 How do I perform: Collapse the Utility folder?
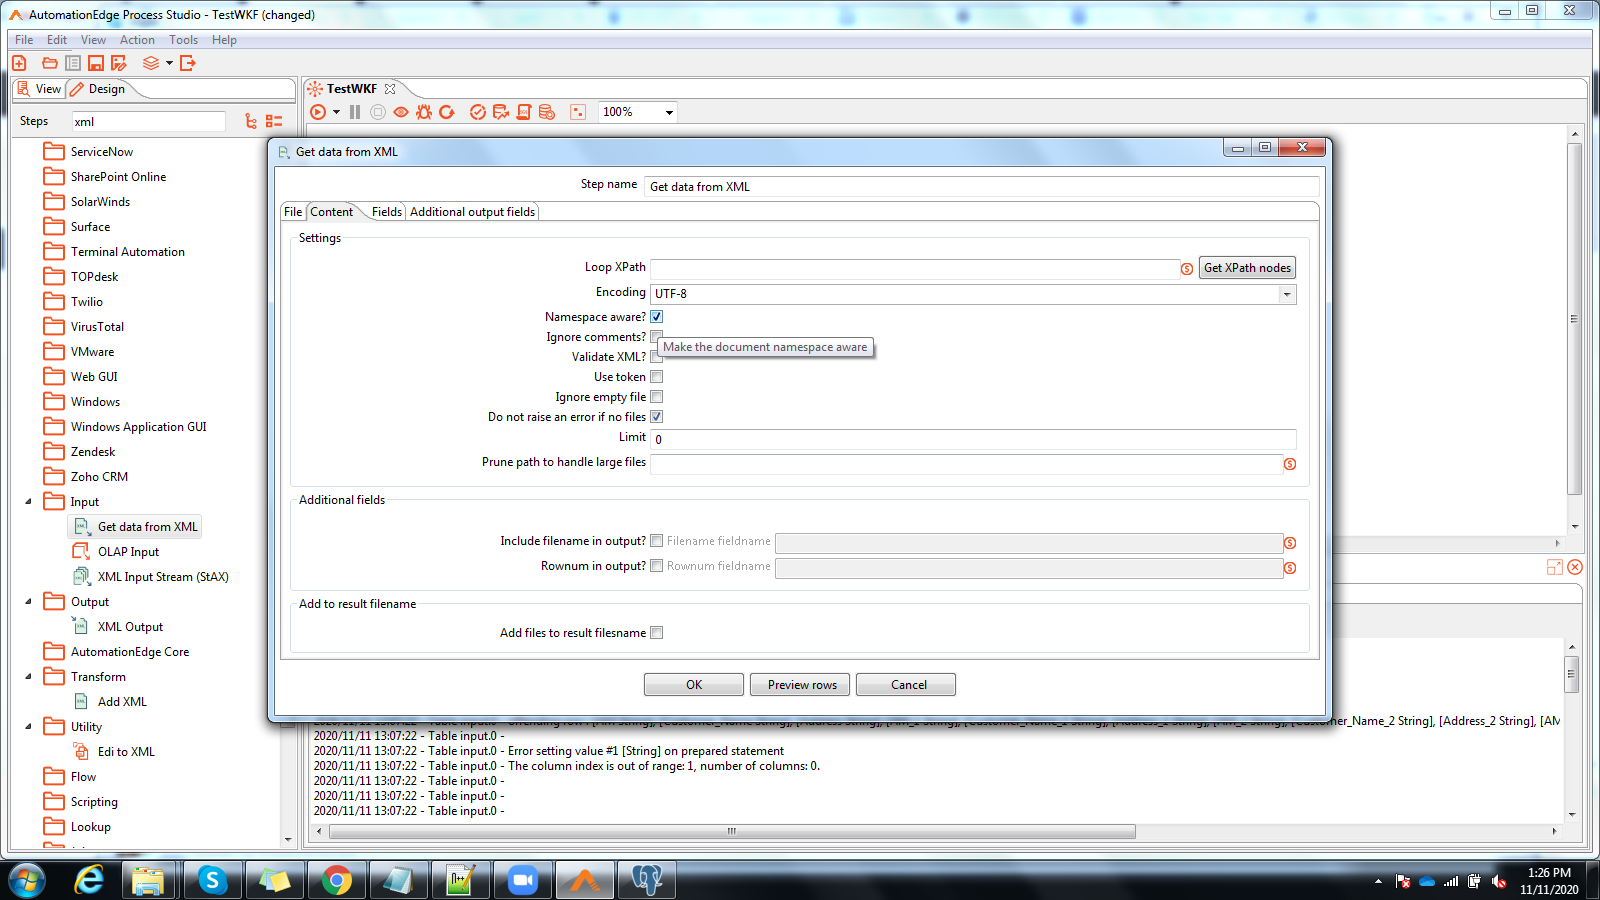click(28, 727)
